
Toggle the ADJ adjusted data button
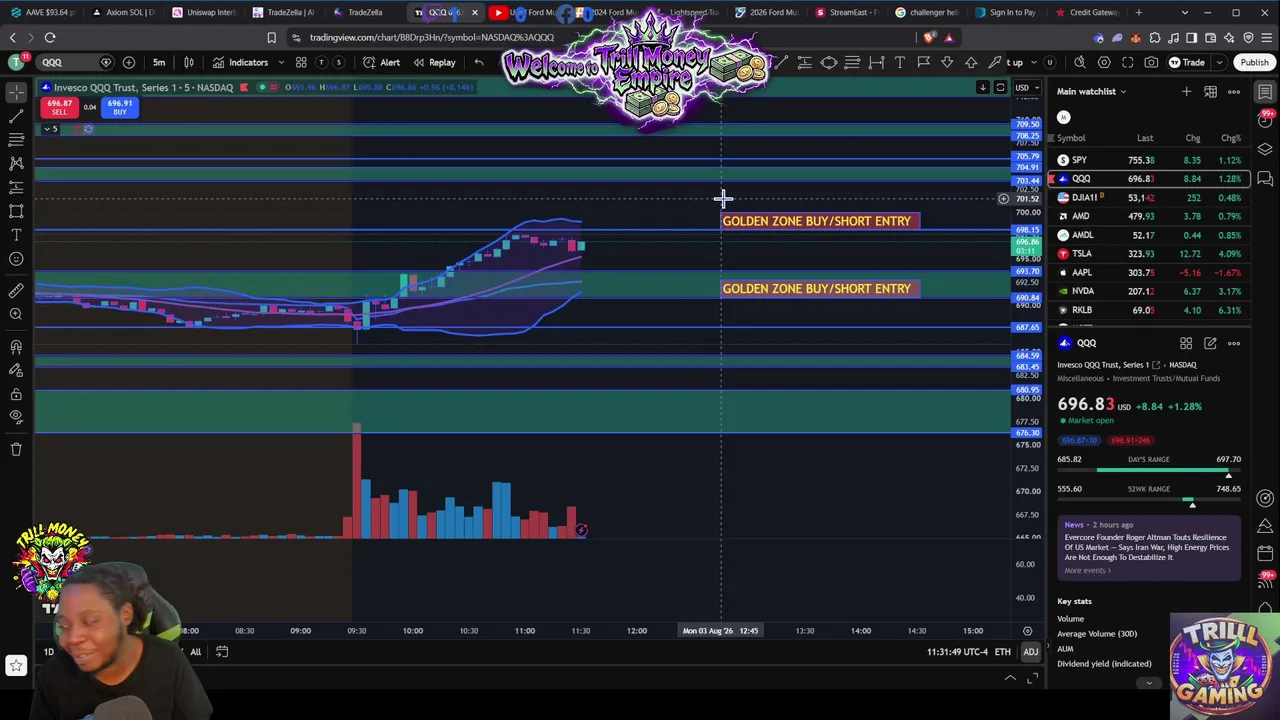(1030, 652)
